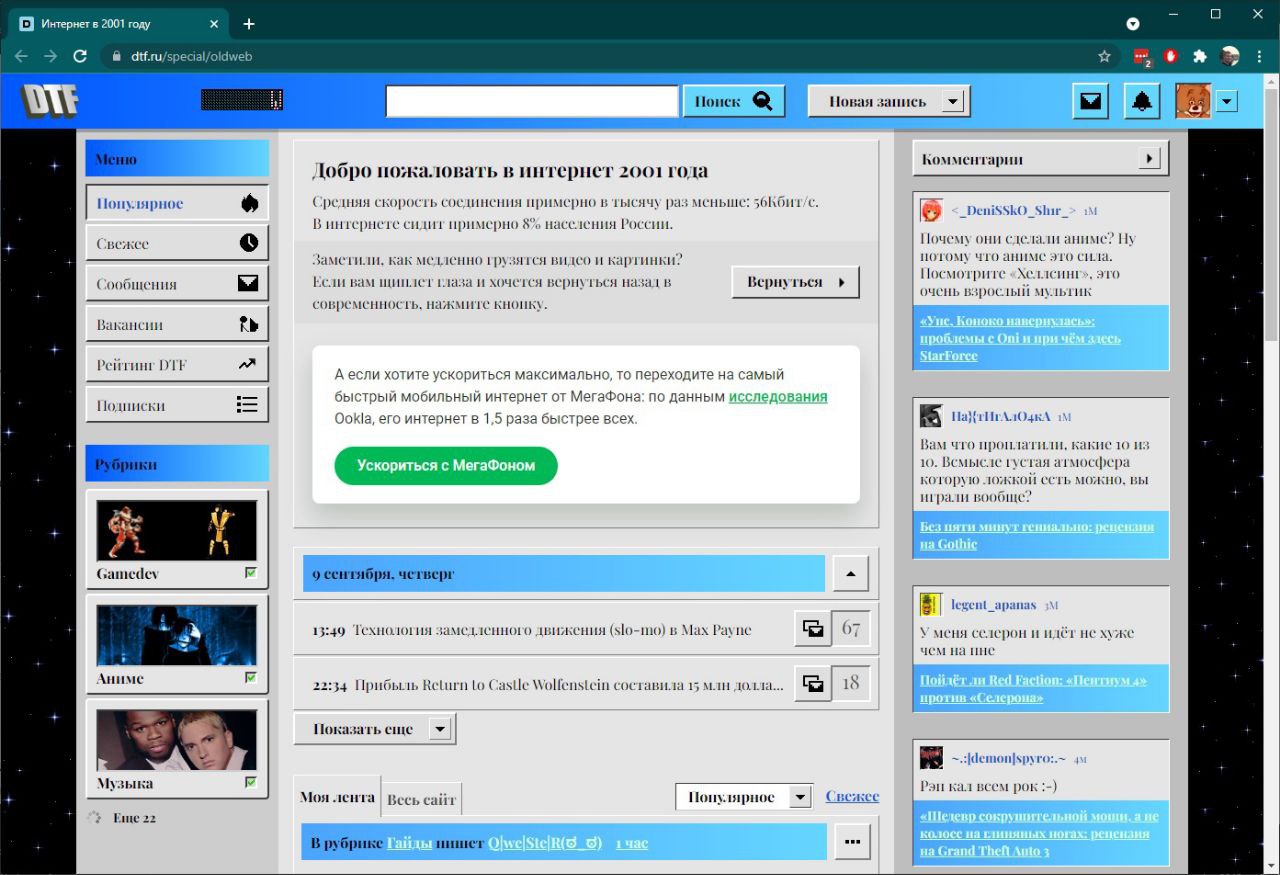This screenshot has height=875, width=1280.
Task: Click the Поиск search button
Action: (x=734, y=101)
